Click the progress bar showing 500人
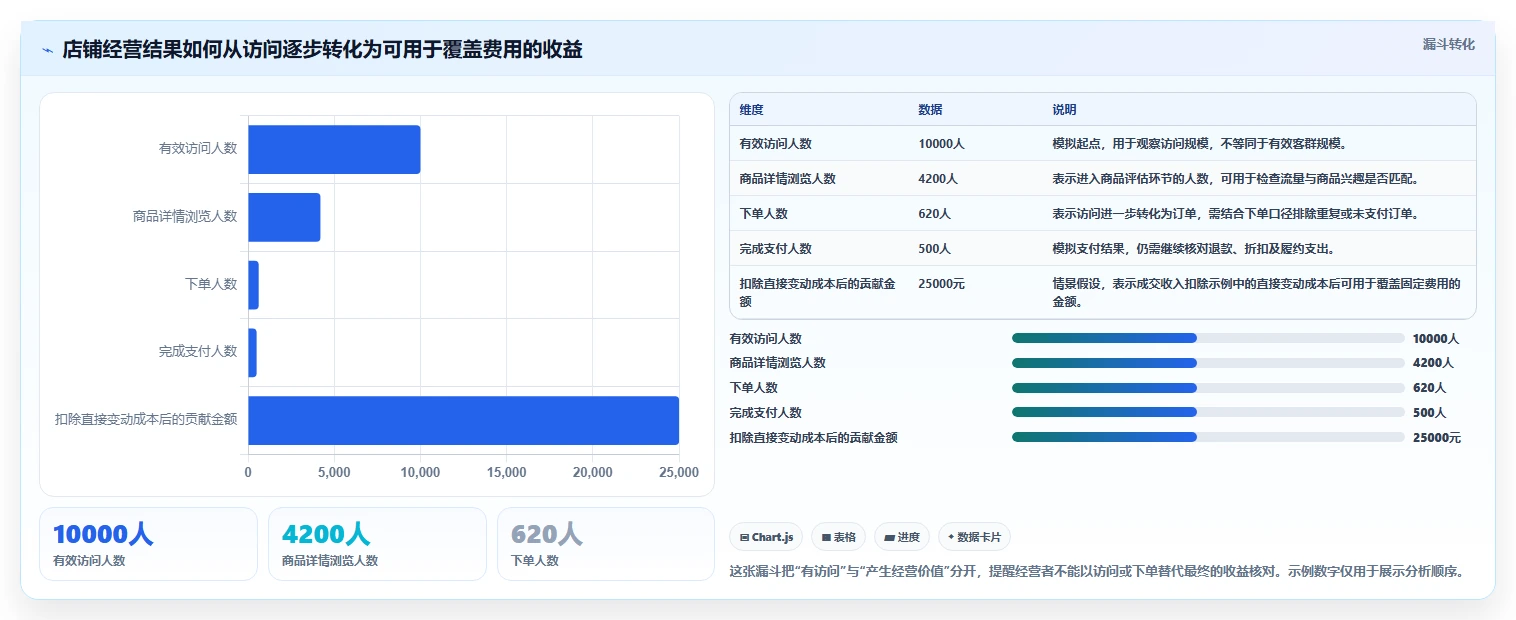1516x620 pixels. (x=1208, y=412)
